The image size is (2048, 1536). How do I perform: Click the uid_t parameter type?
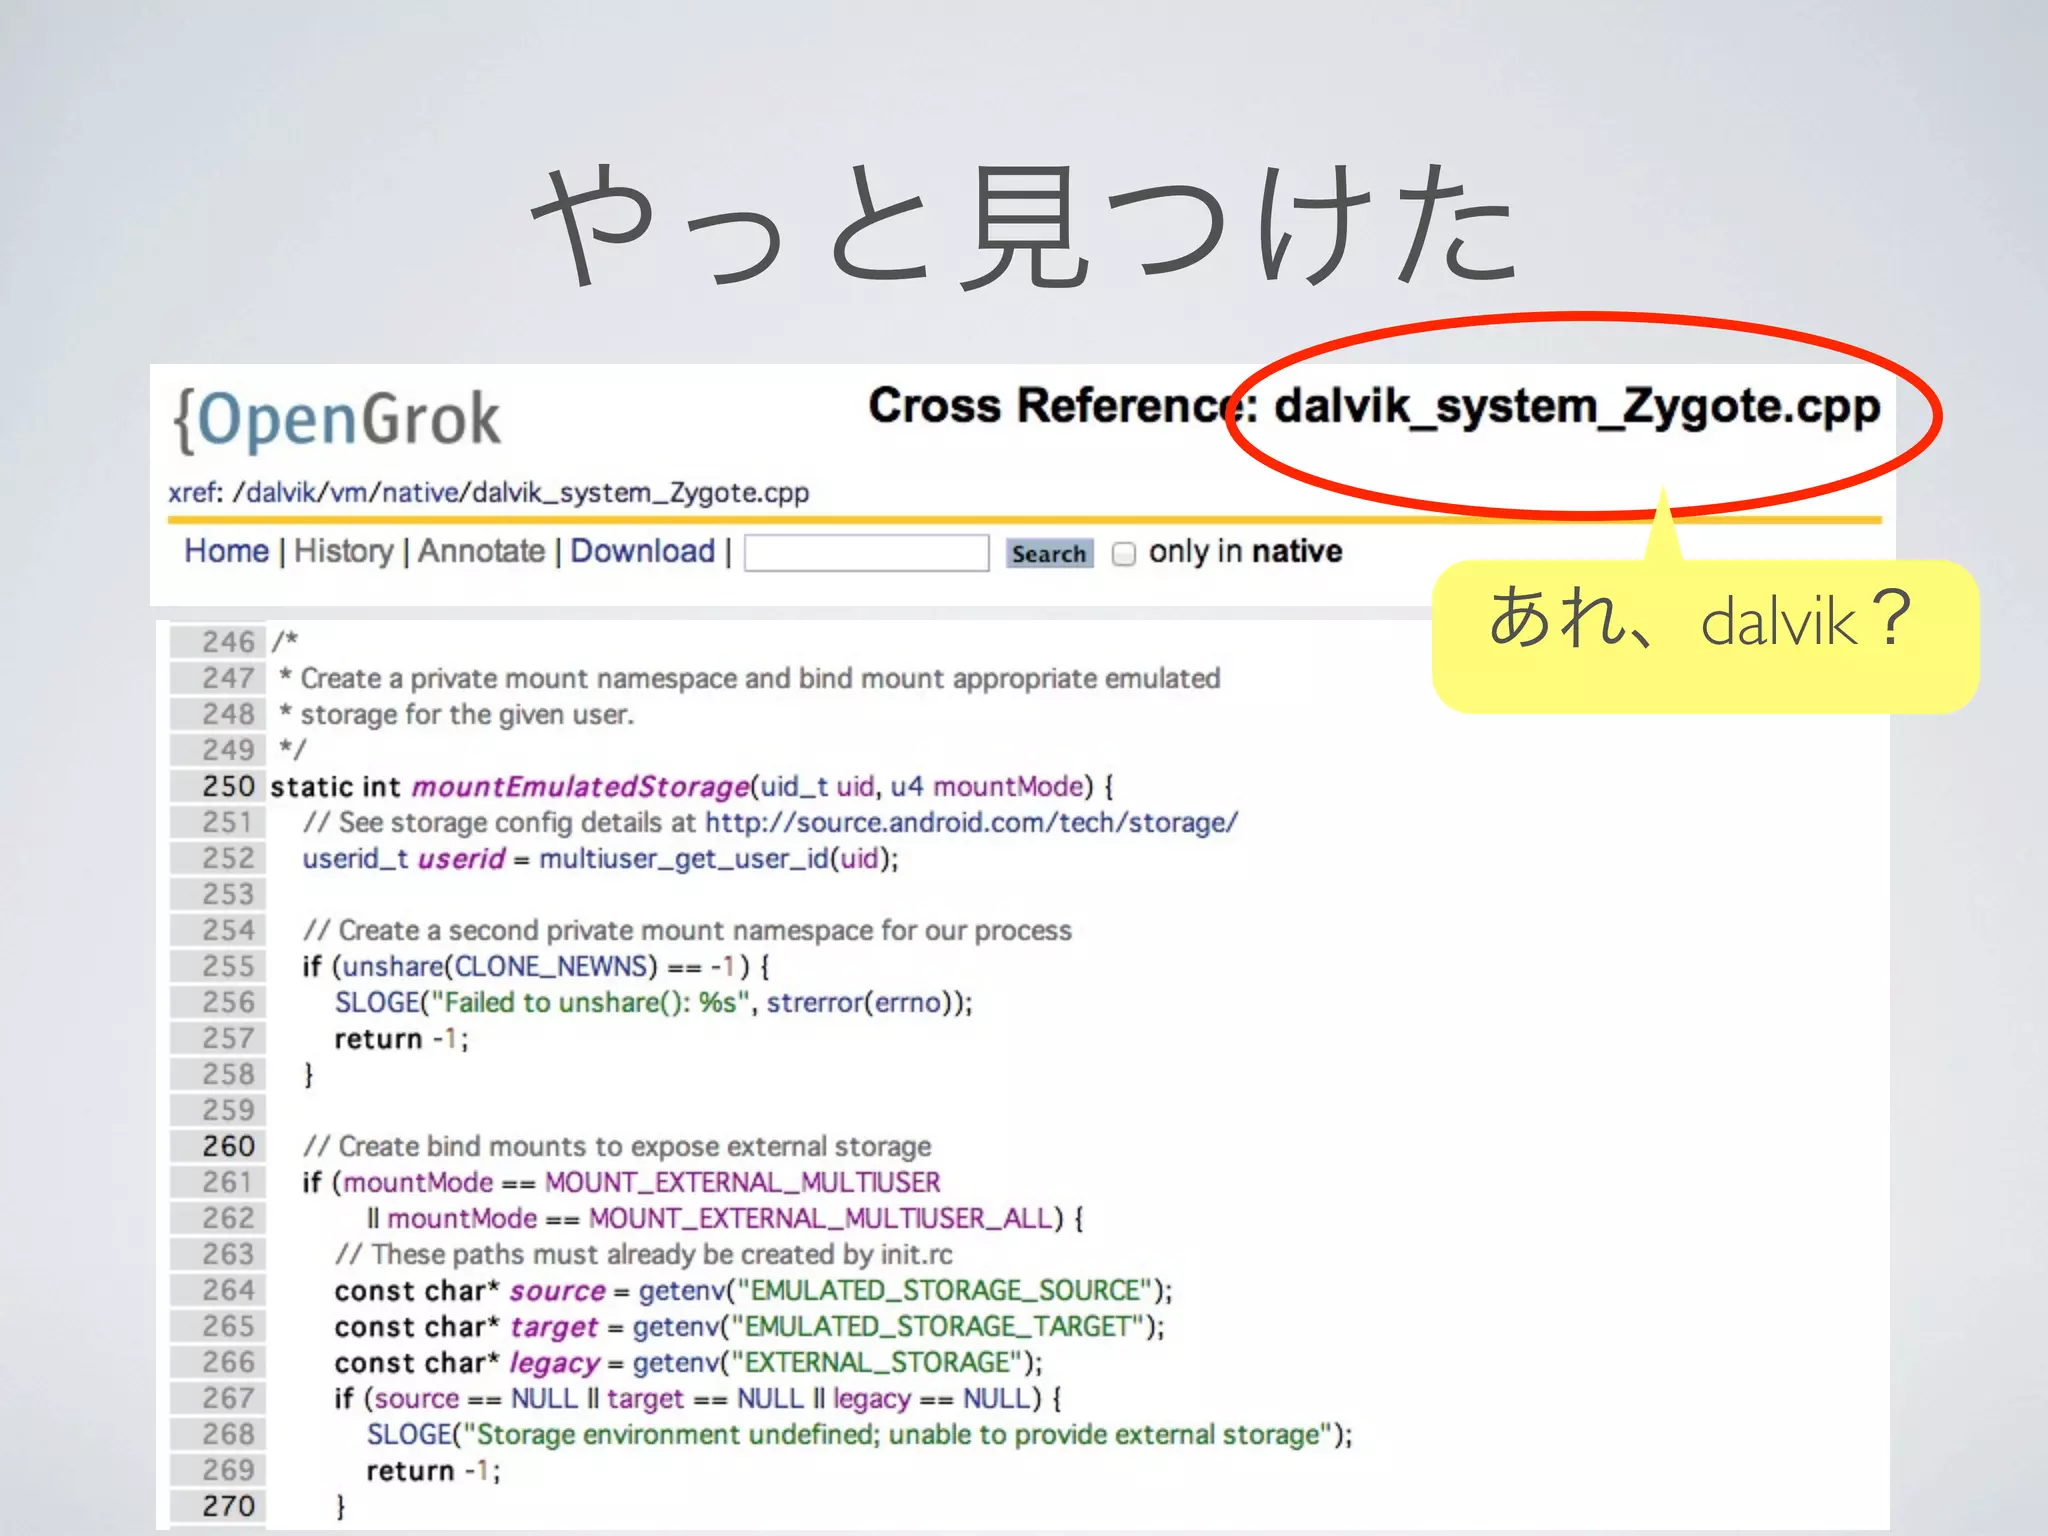point(794,787)
